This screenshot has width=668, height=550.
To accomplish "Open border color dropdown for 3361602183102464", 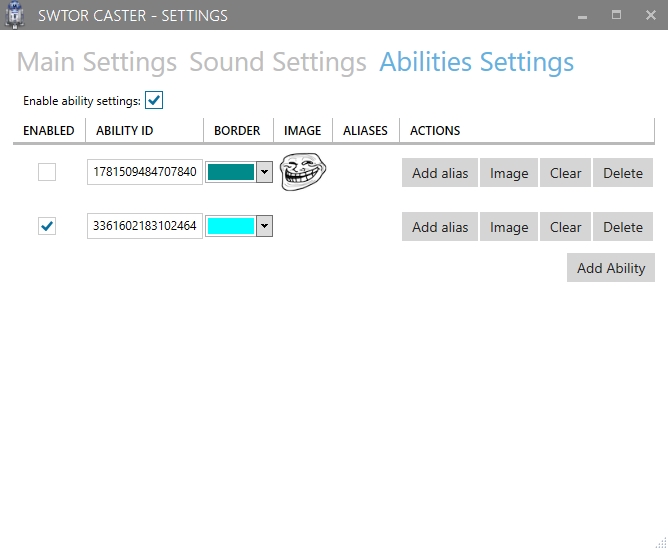I will [x=264, y=226].
